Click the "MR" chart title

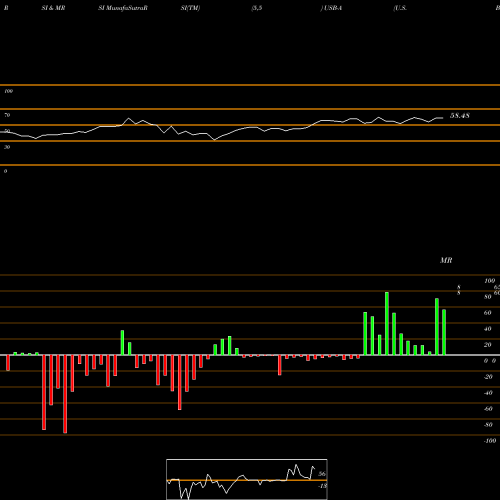pyautogui.click(x=446, y=260)
